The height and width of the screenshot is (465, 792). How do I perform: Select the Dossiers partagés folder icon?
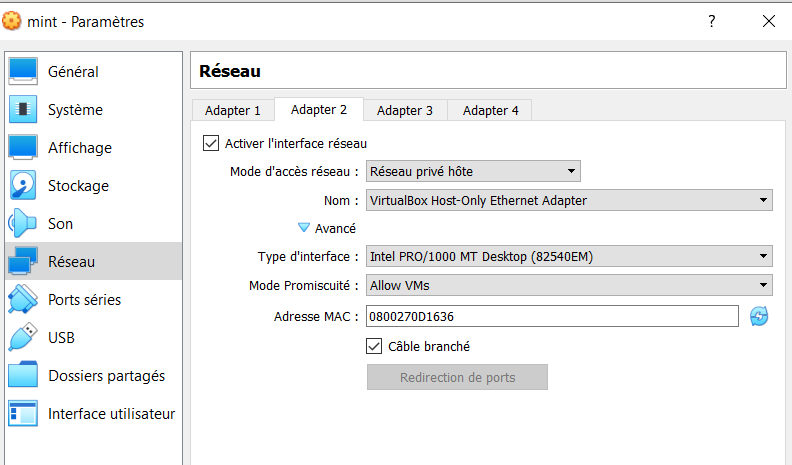click(23, 376)
